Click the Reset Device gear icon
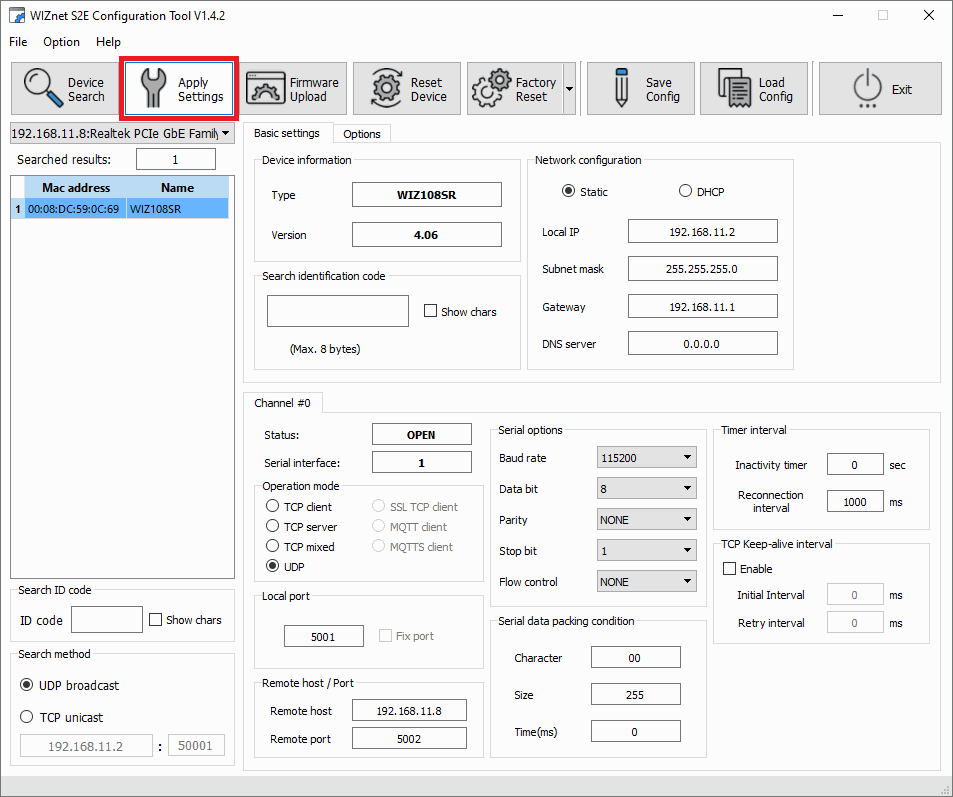 [386, 89]
